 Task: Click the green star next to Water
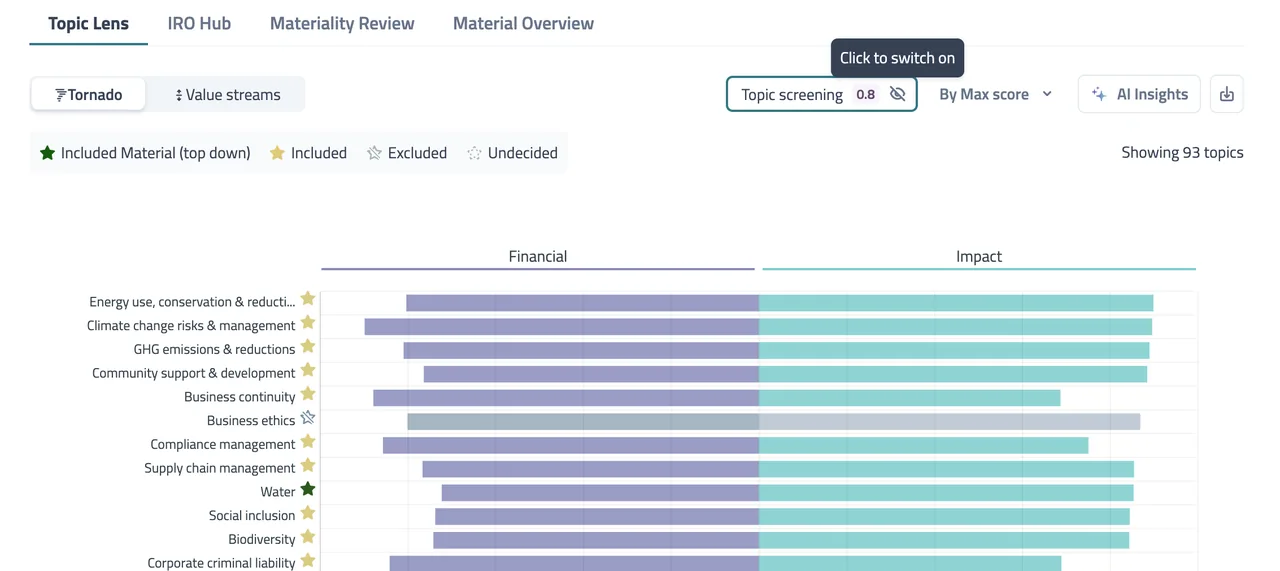[308, 489]
